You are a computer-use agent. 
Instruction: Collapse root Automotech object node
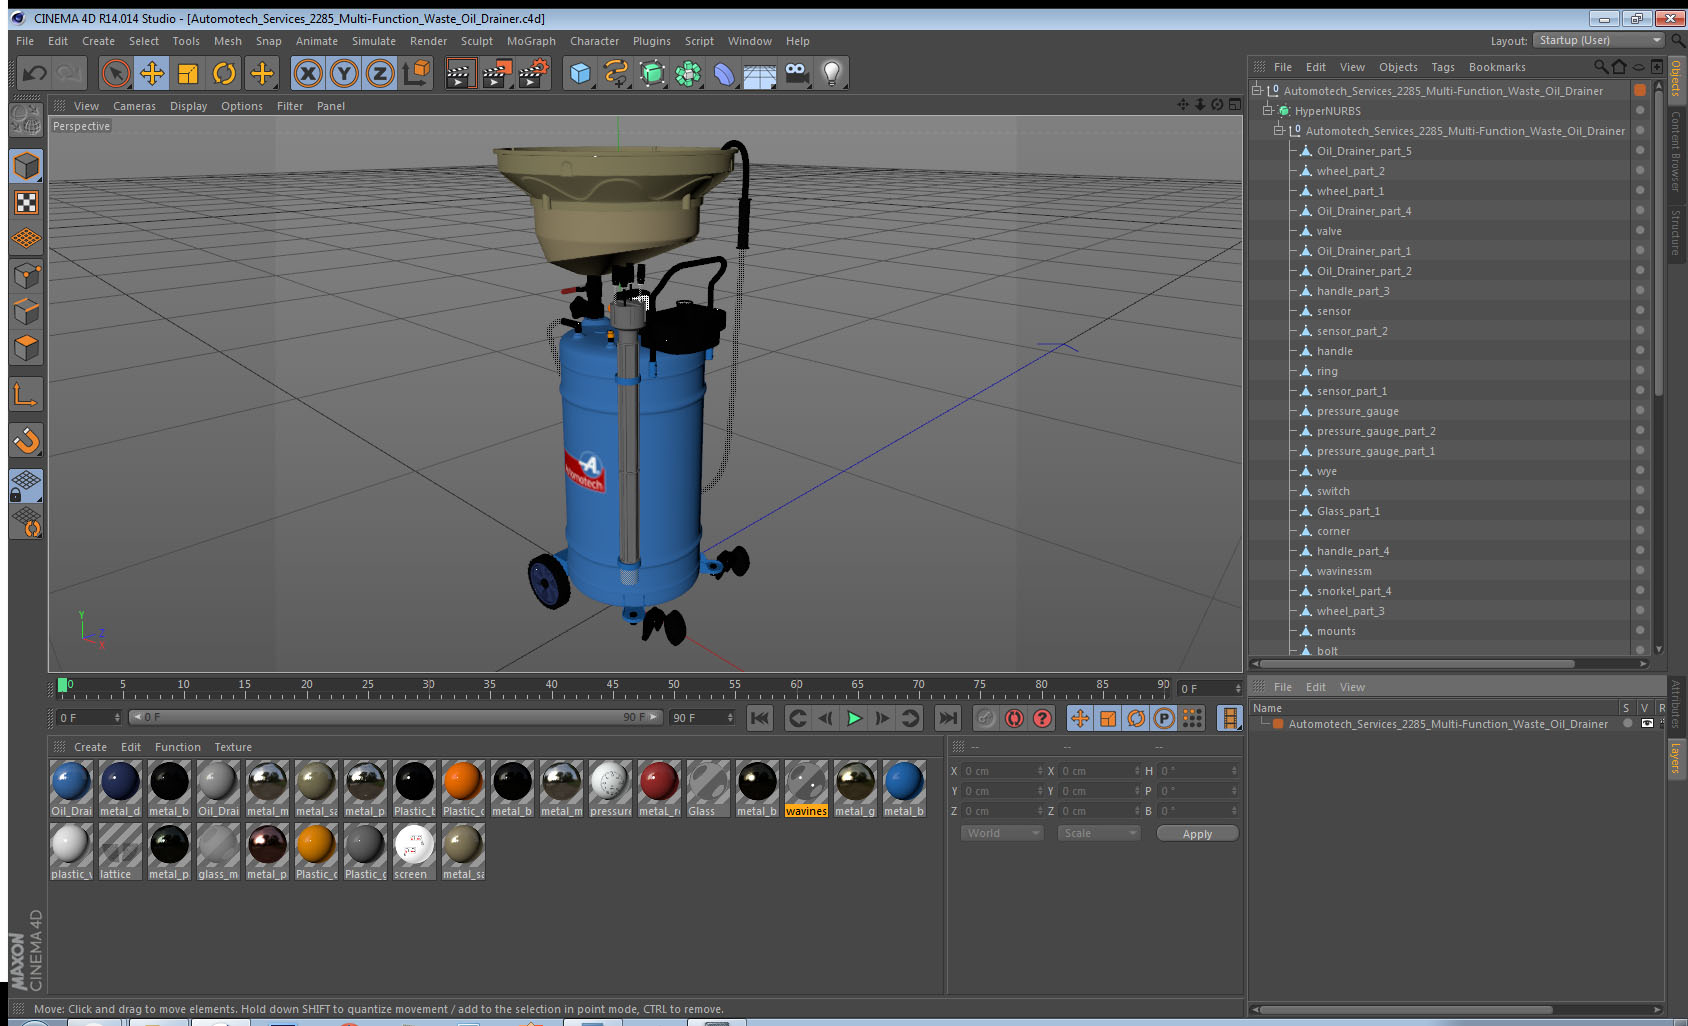tap(1256, 91)
